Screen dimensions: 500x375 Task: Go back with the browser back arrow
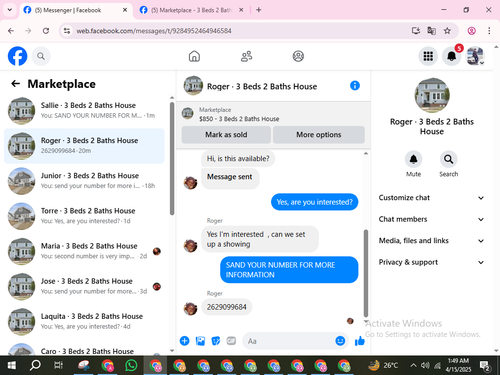(11, 31)
